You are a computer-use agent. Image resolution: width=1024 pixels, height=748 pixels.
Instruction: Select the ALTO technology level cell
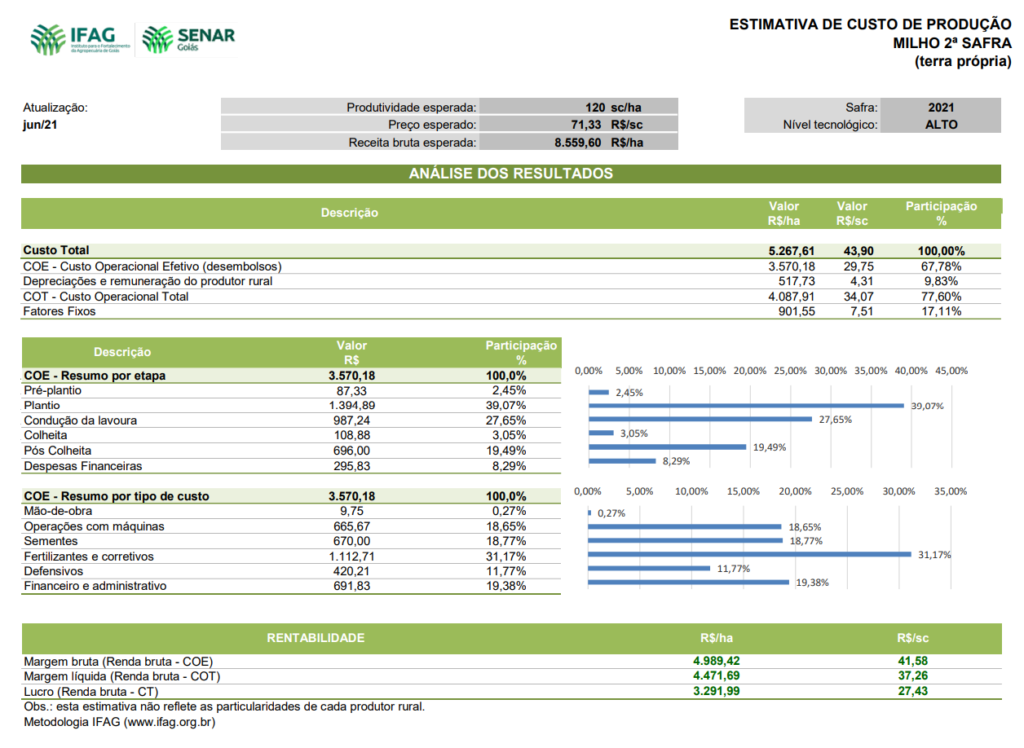point(940,125)
